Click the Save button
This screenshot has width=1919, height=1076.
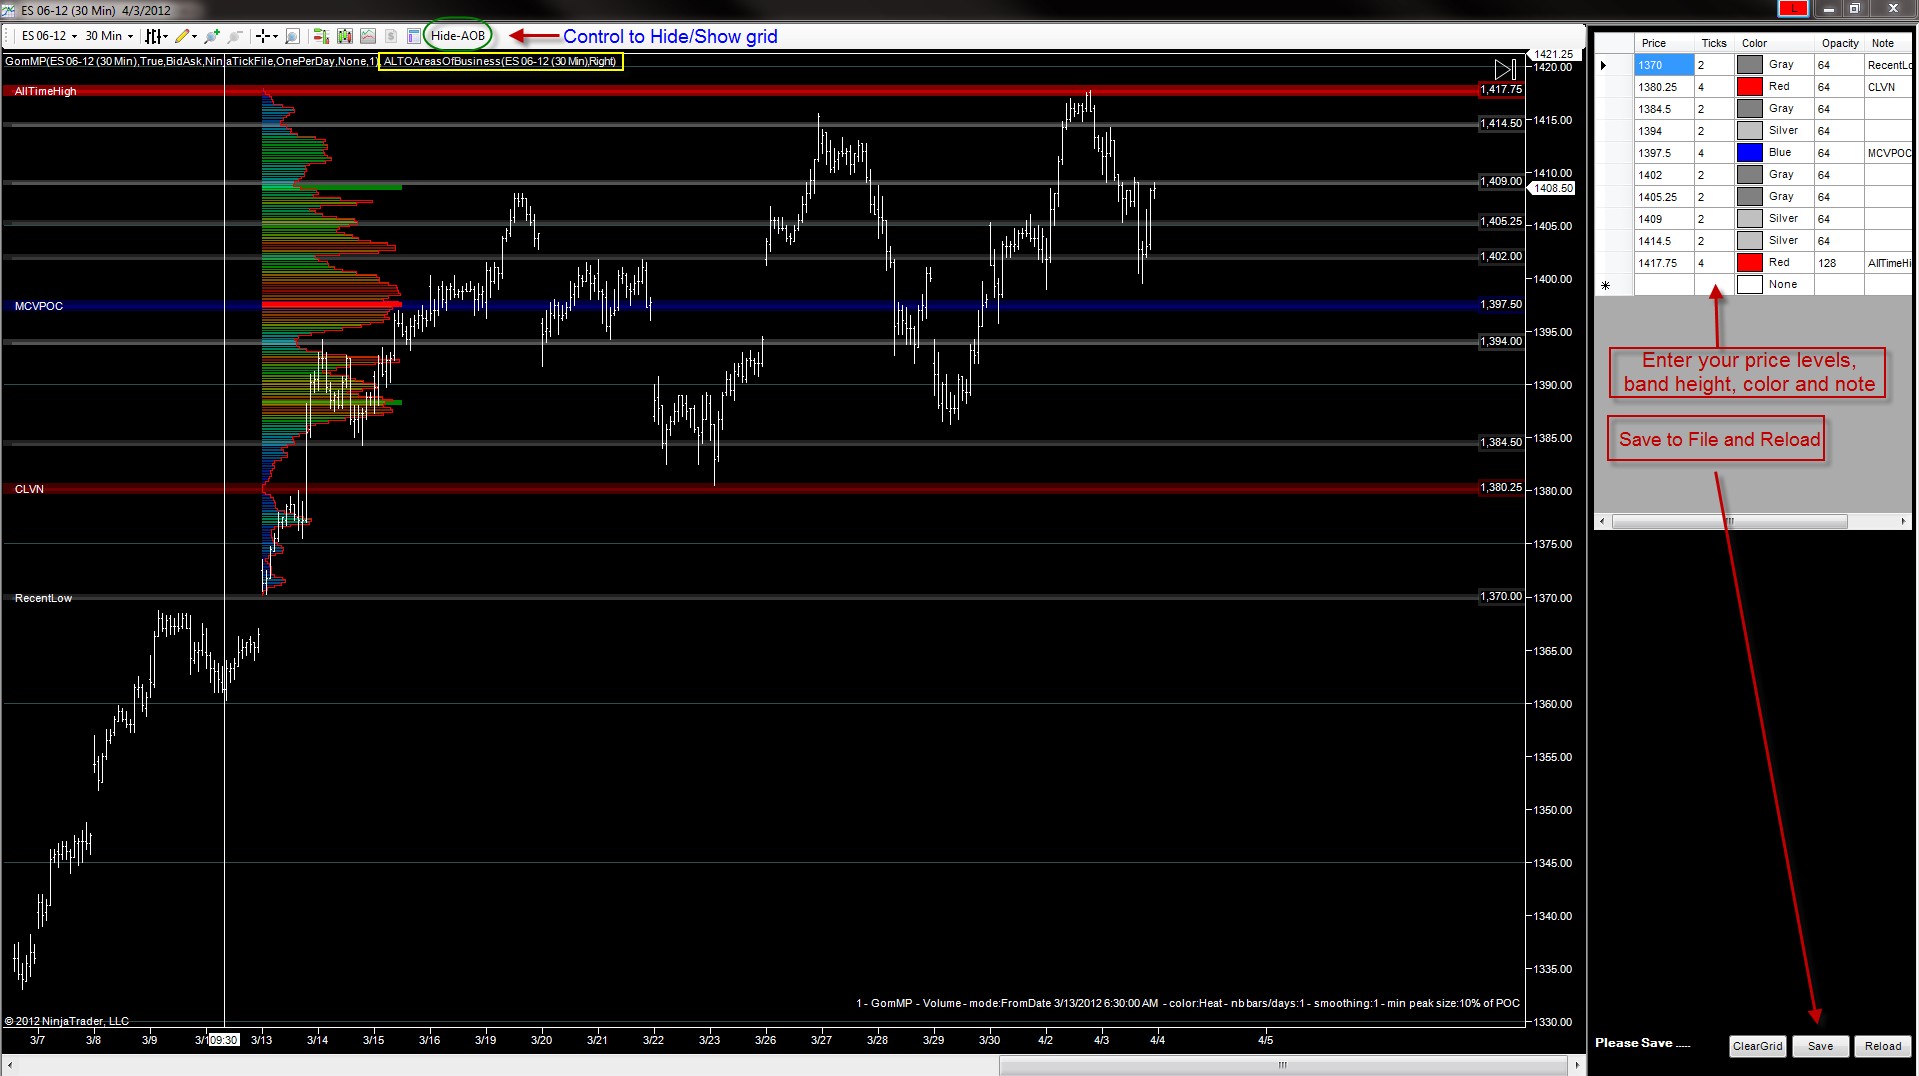tap(1820, 1046)
